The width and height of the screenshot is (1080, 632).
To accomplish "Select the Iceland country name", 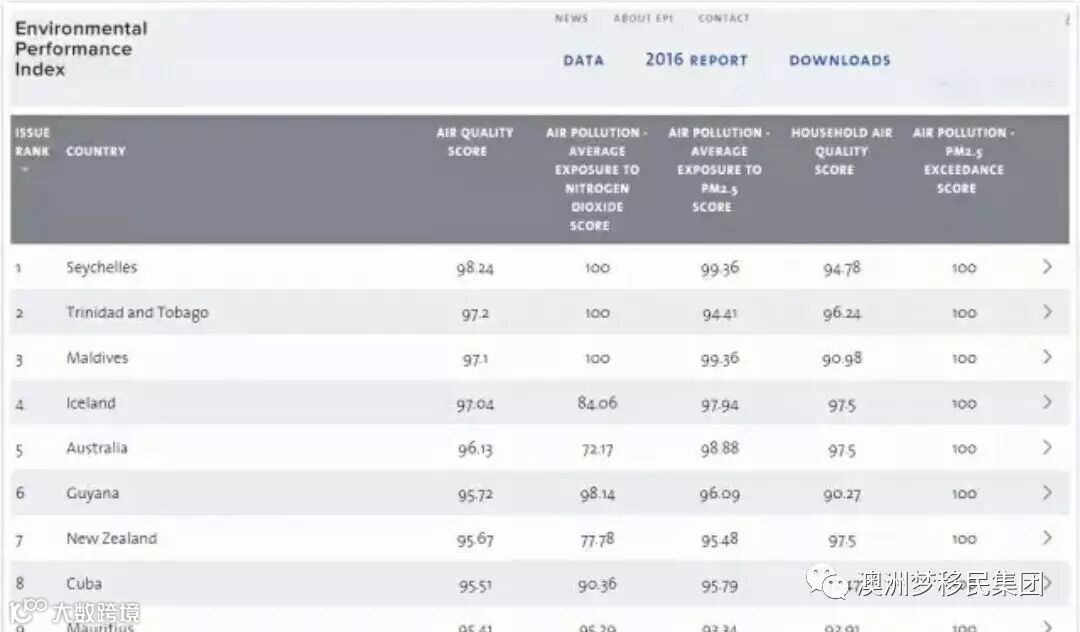I will (90, 403).
